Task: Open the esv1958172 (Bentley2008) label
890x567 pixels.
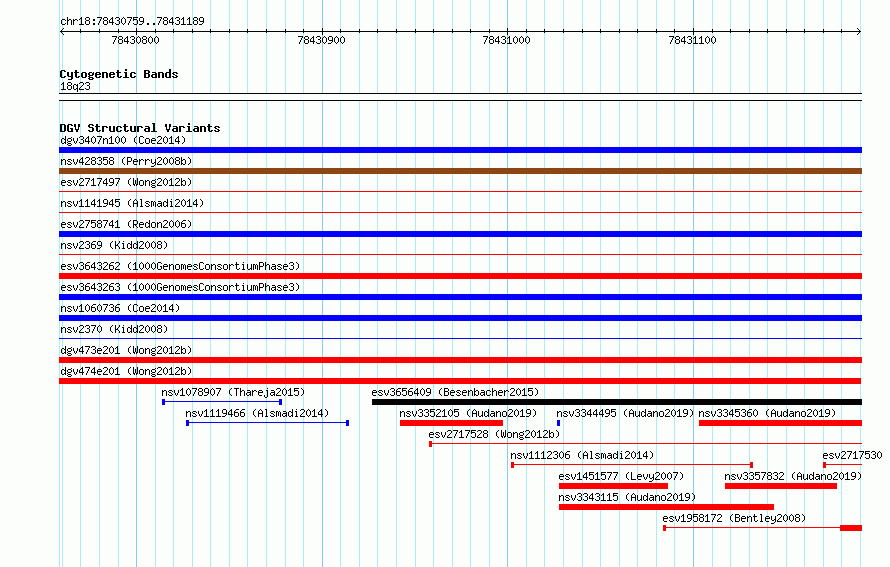Action: tap(734, 518)
